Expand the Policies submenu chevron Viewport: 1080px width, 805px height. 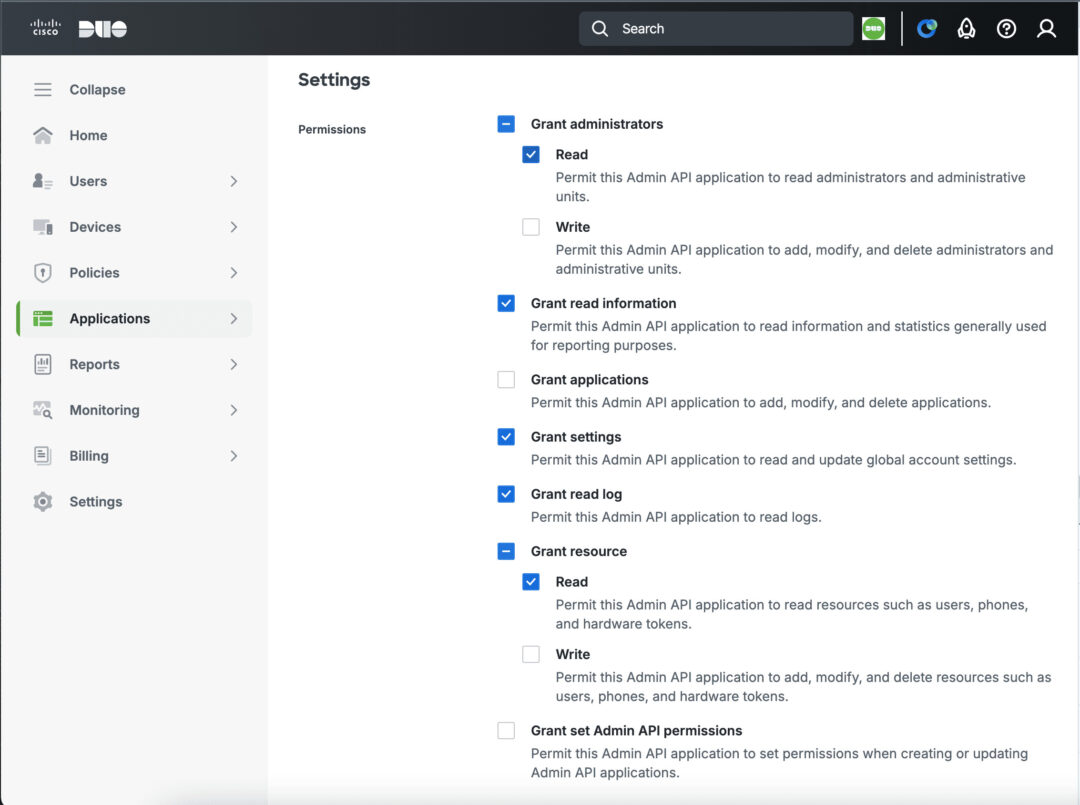point(233,273)
